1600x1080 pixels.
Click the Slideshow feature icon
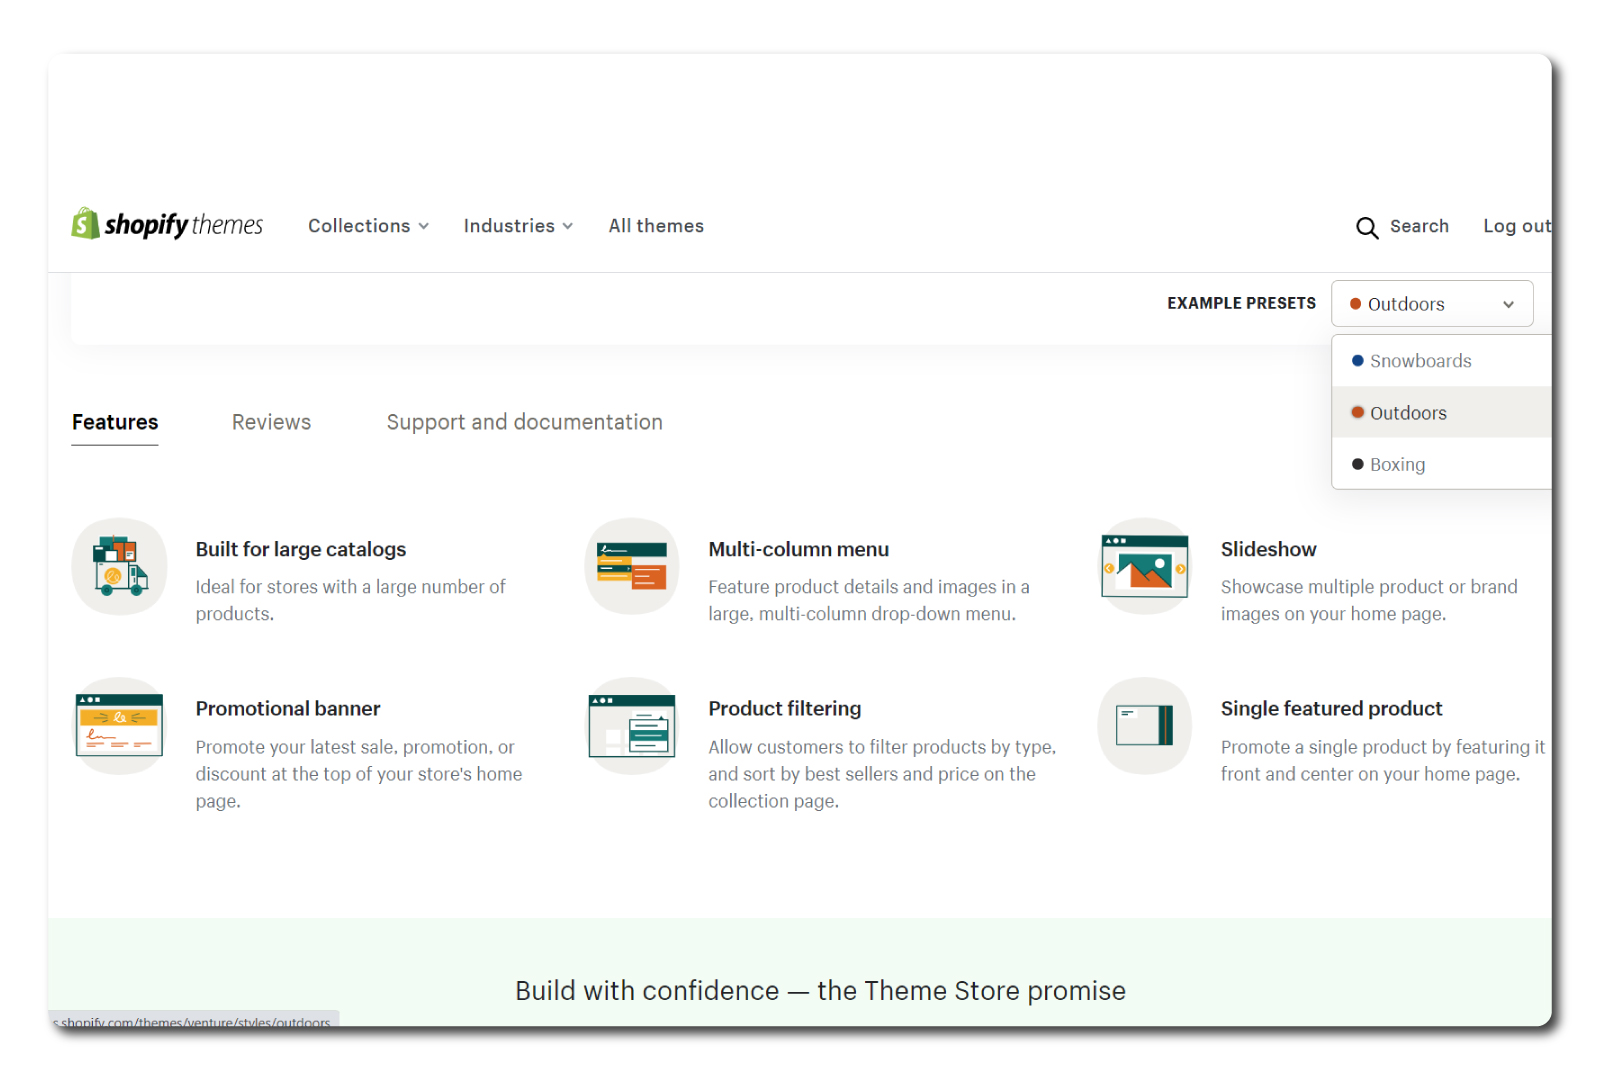1145,566
